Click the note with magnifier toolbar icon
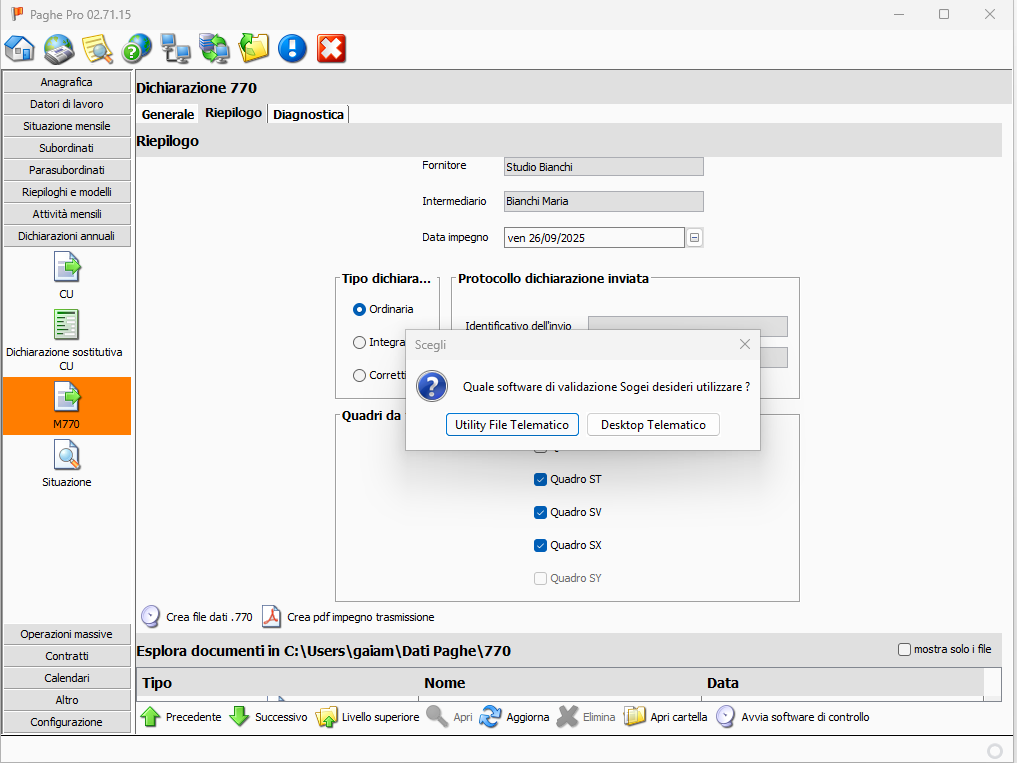 (x=97, y=48)
